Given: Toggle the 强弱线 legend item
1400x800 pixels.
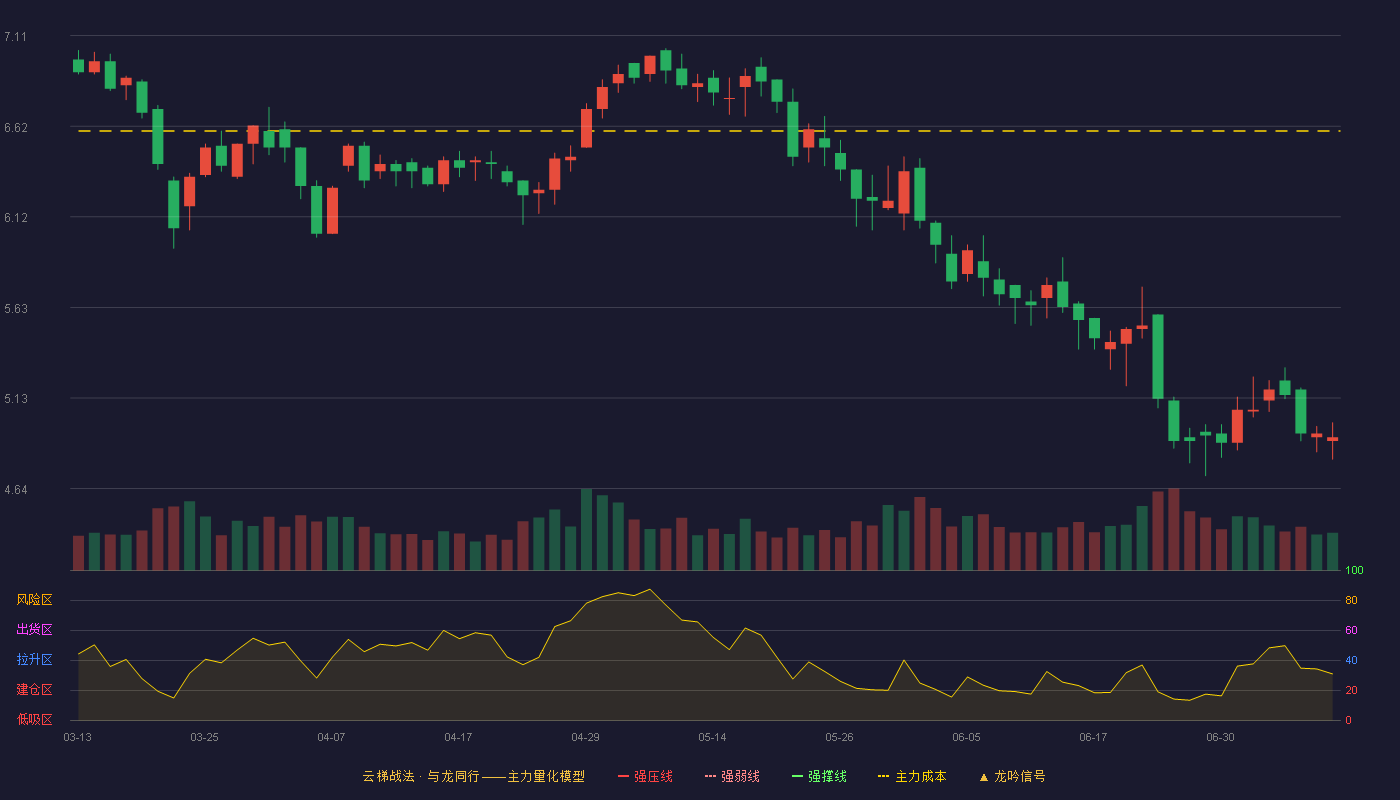Looking at the screenshot, I should 732,776.
